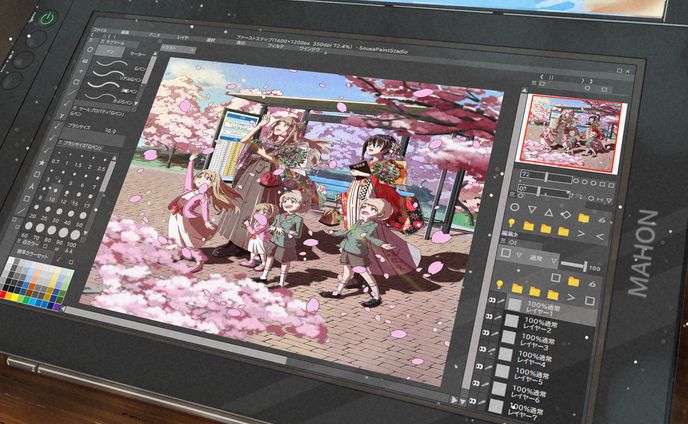Image resolution: width=688 pixels, height=424 pixels.
Task: Tick the checkbox left of 通常 blend mode
Action: tap(505, 253)
